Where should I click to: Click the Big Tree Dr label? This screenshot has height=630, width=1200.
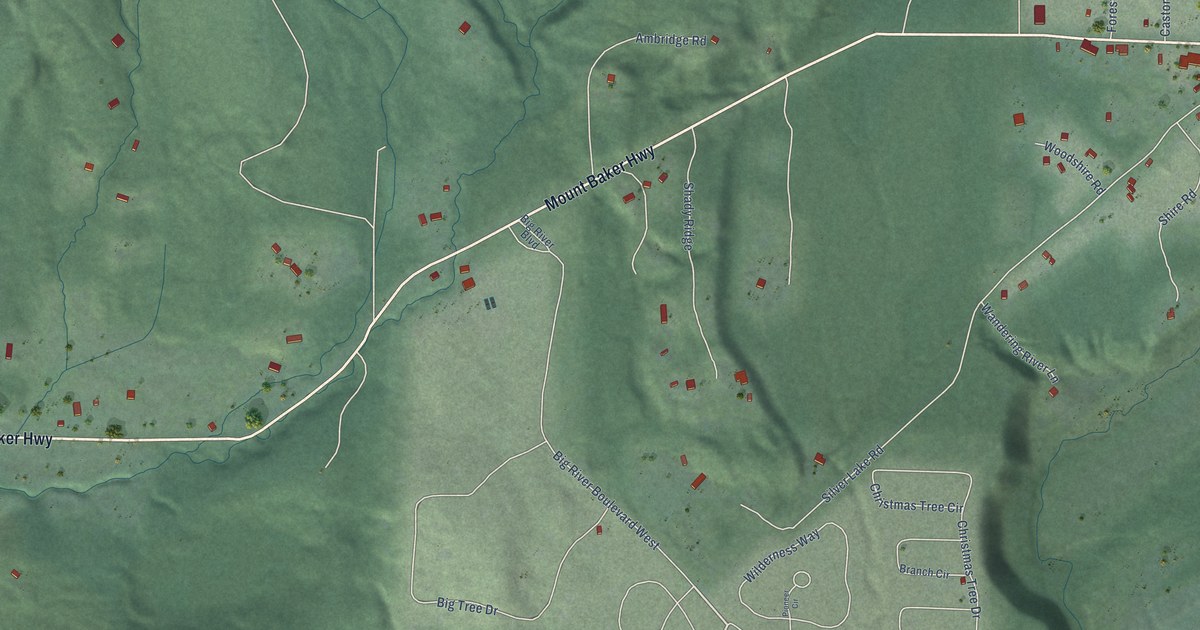click(x=466, y=607)
